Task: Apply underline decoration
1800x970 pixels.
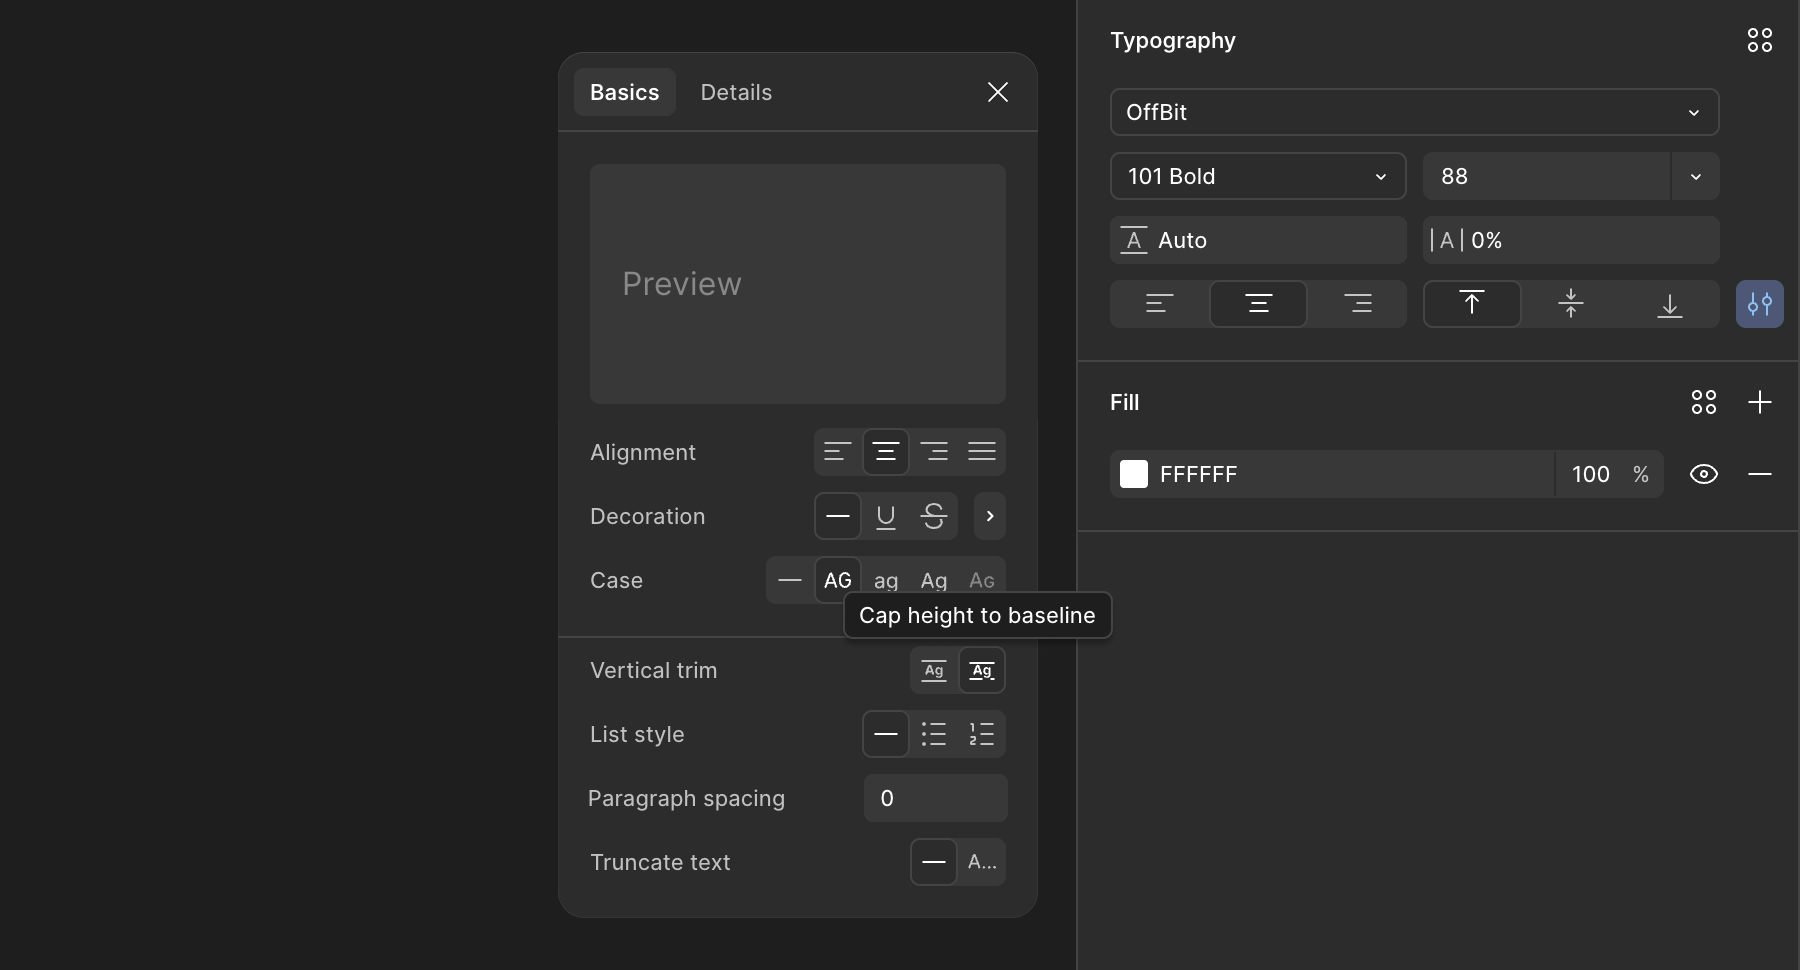Action: point(886,516)
